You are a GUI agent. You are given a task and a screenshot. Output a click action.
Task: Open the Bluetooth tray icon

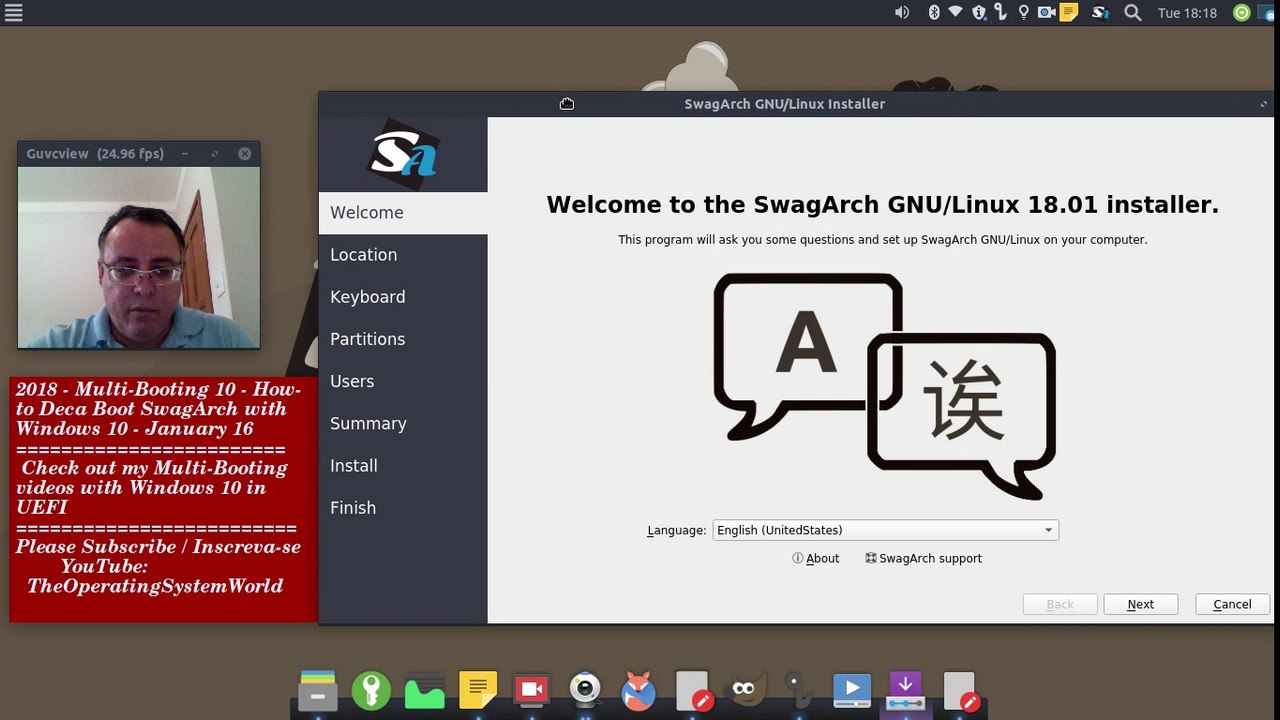pos(934,13)
